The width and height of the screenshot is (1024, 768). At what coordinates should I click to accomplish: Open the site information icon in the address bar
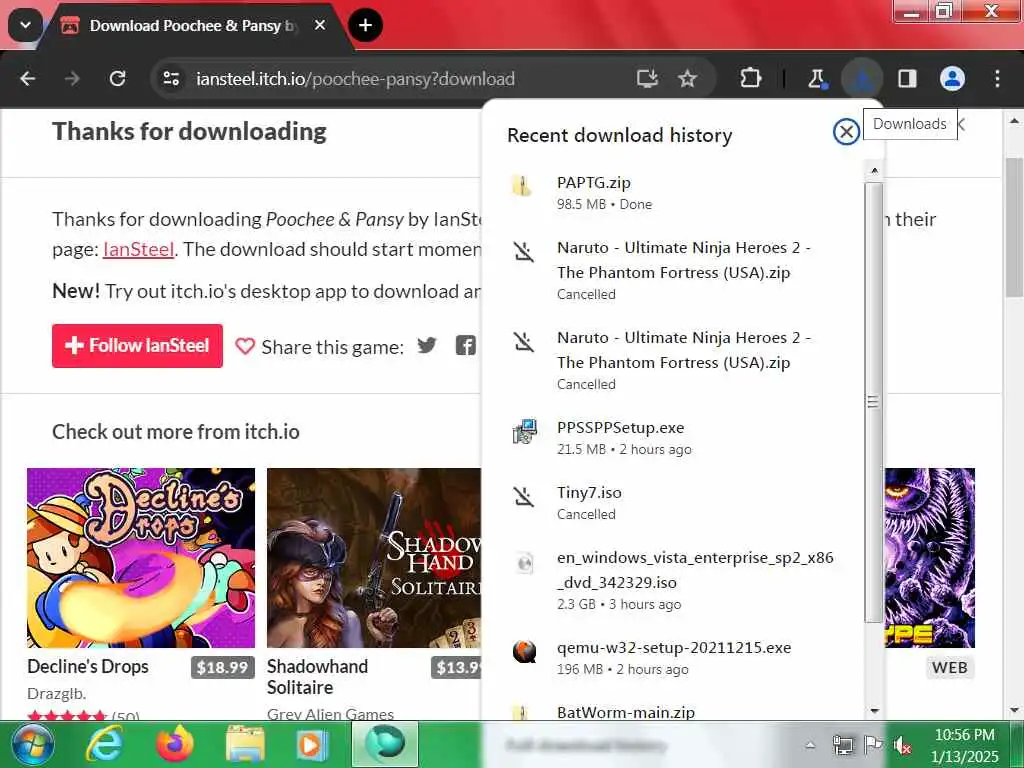(x=172, y=79)
